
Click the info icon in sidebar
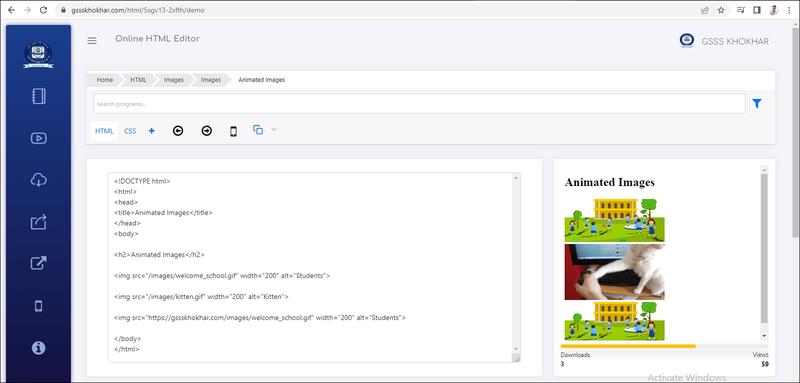point(39,348)
